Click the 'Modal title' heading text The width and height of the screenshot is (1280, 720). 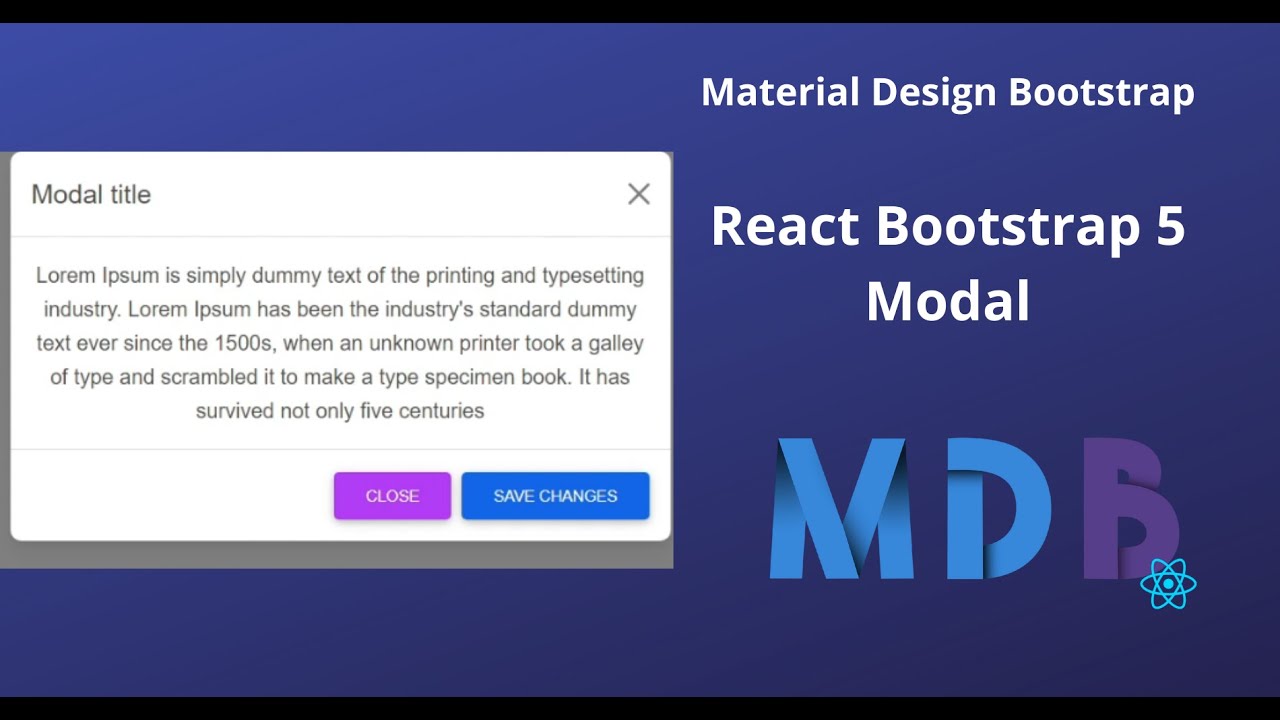pos(91,194)
